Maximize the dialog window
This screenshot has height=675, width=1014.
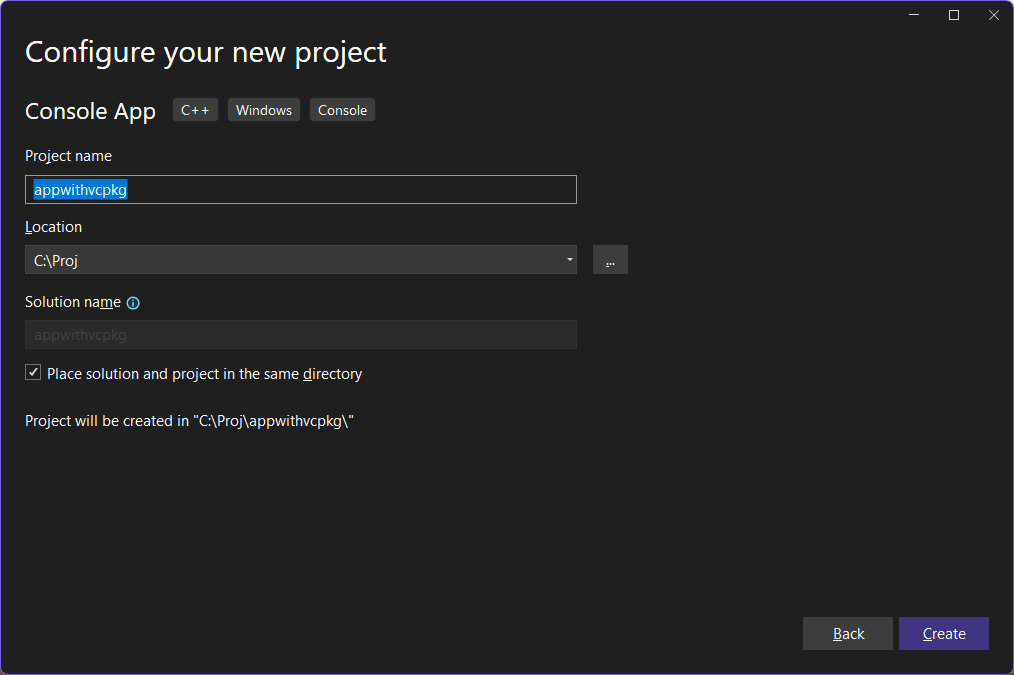coord(954,15)
